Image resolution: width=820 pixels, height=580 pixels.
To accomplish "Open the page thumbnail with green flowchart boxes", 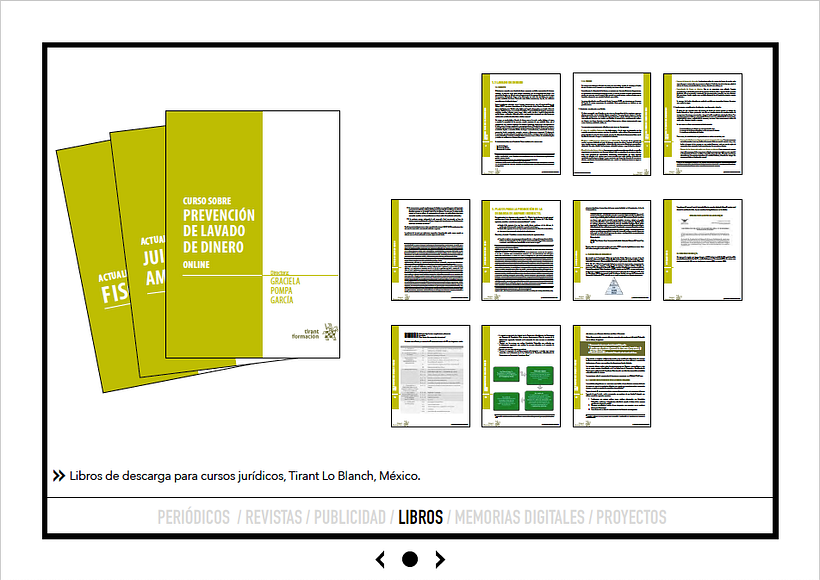I will point(521,376).
